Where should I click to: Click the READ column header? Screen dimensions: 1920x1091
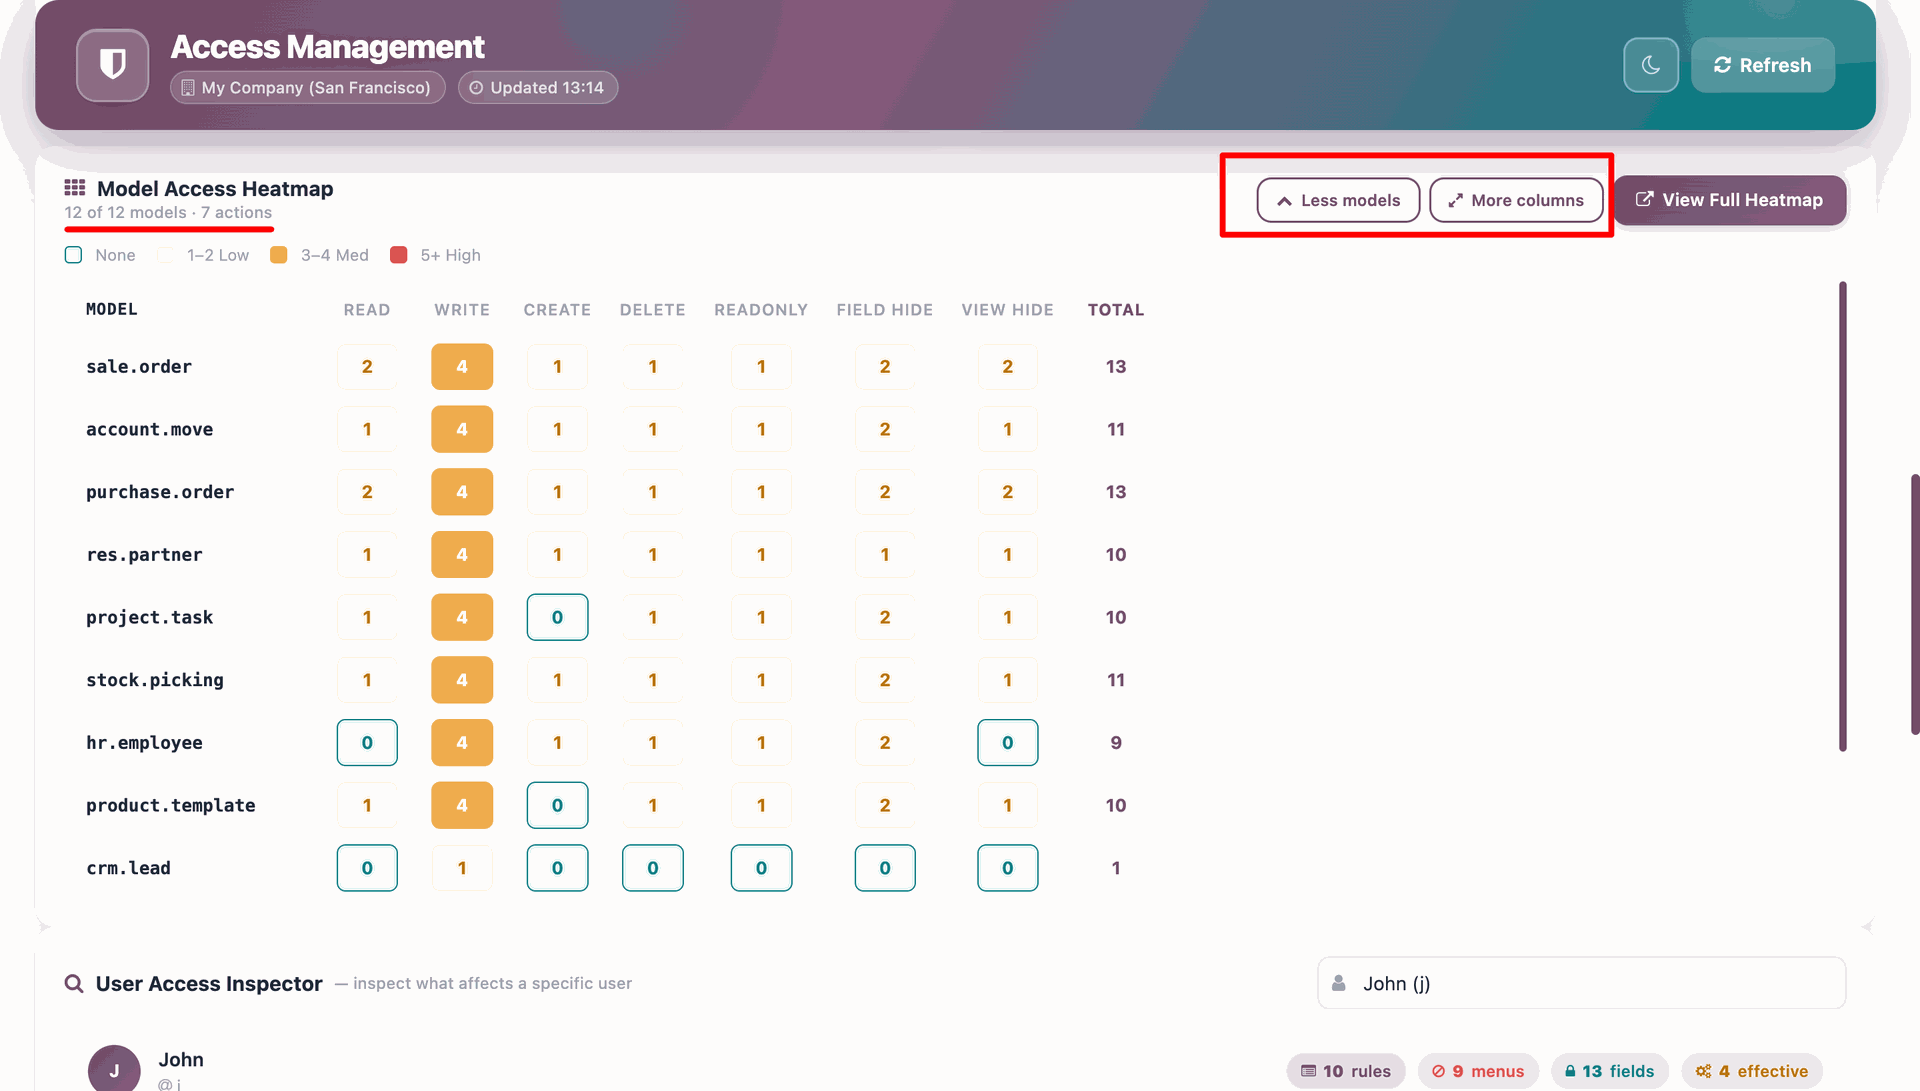coord(367,310)
